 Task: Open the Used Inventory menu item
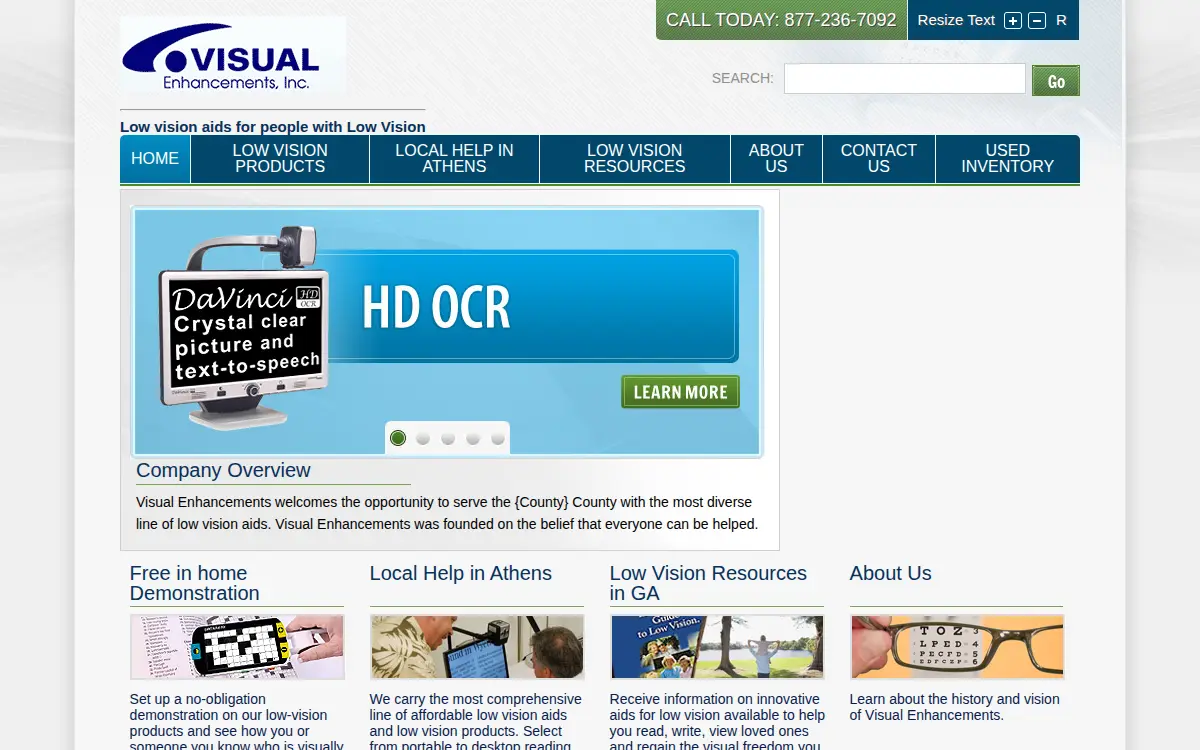click(x=1008, y=159)
